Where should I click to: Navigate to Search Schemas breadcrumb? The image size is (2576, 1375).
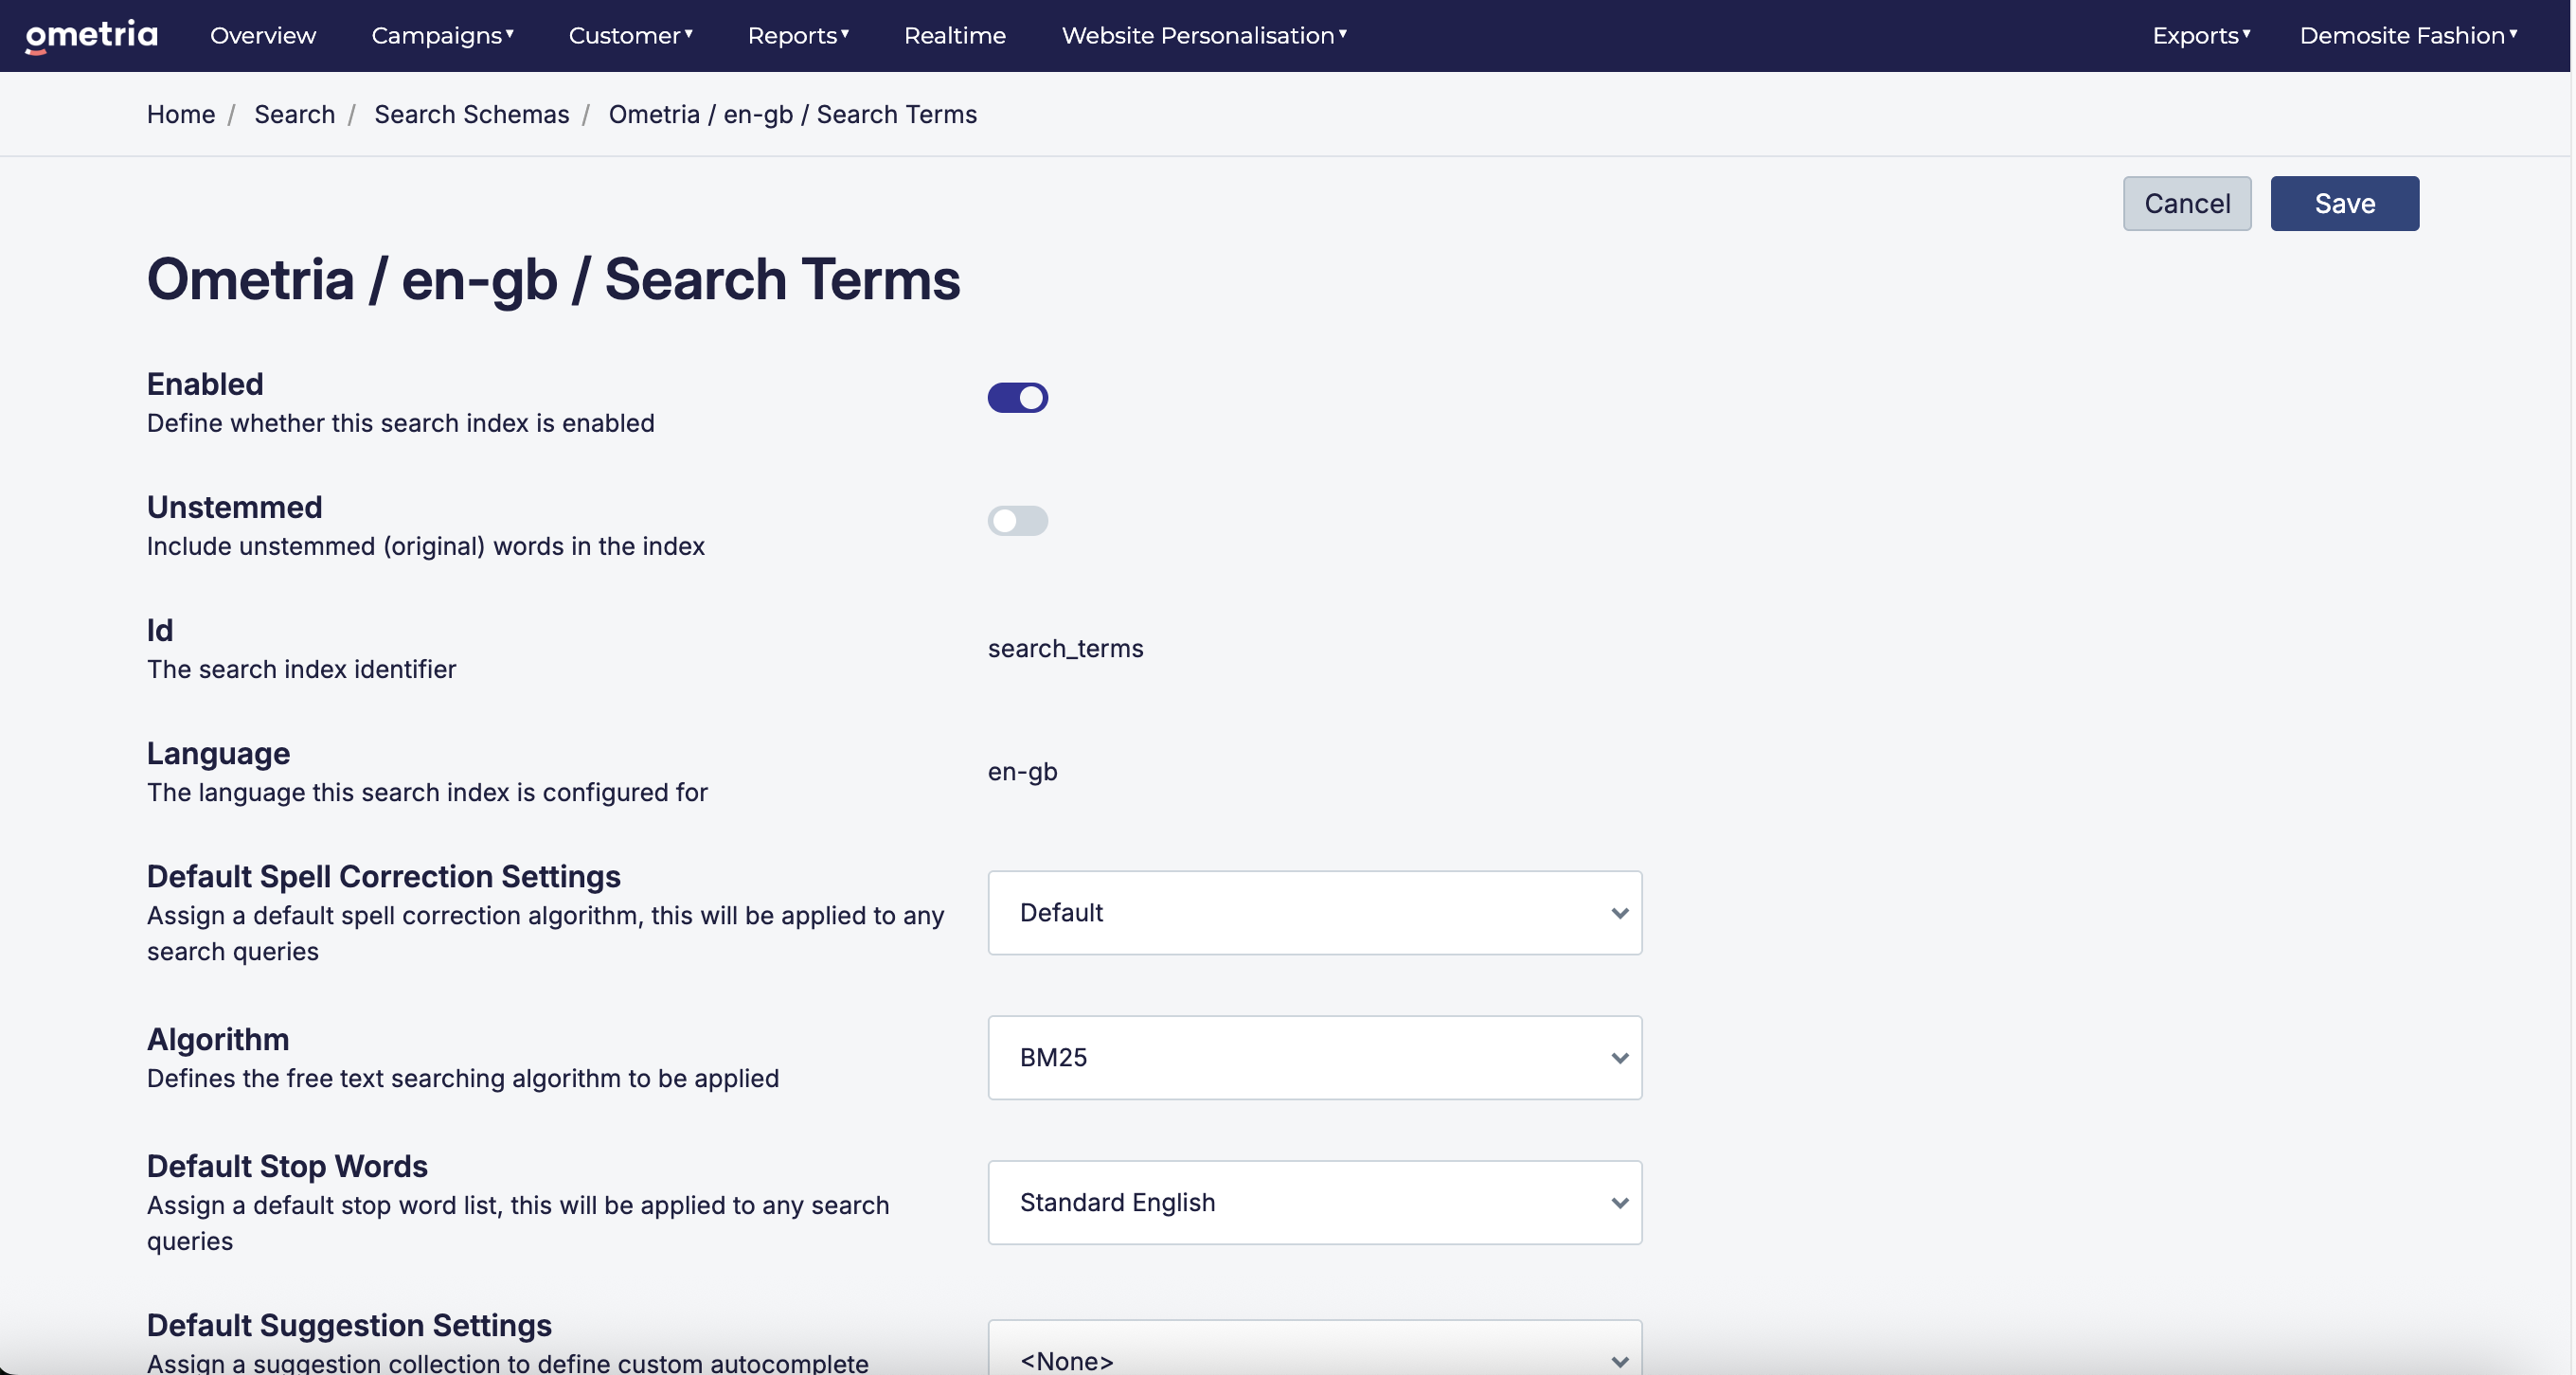point(472,115)
